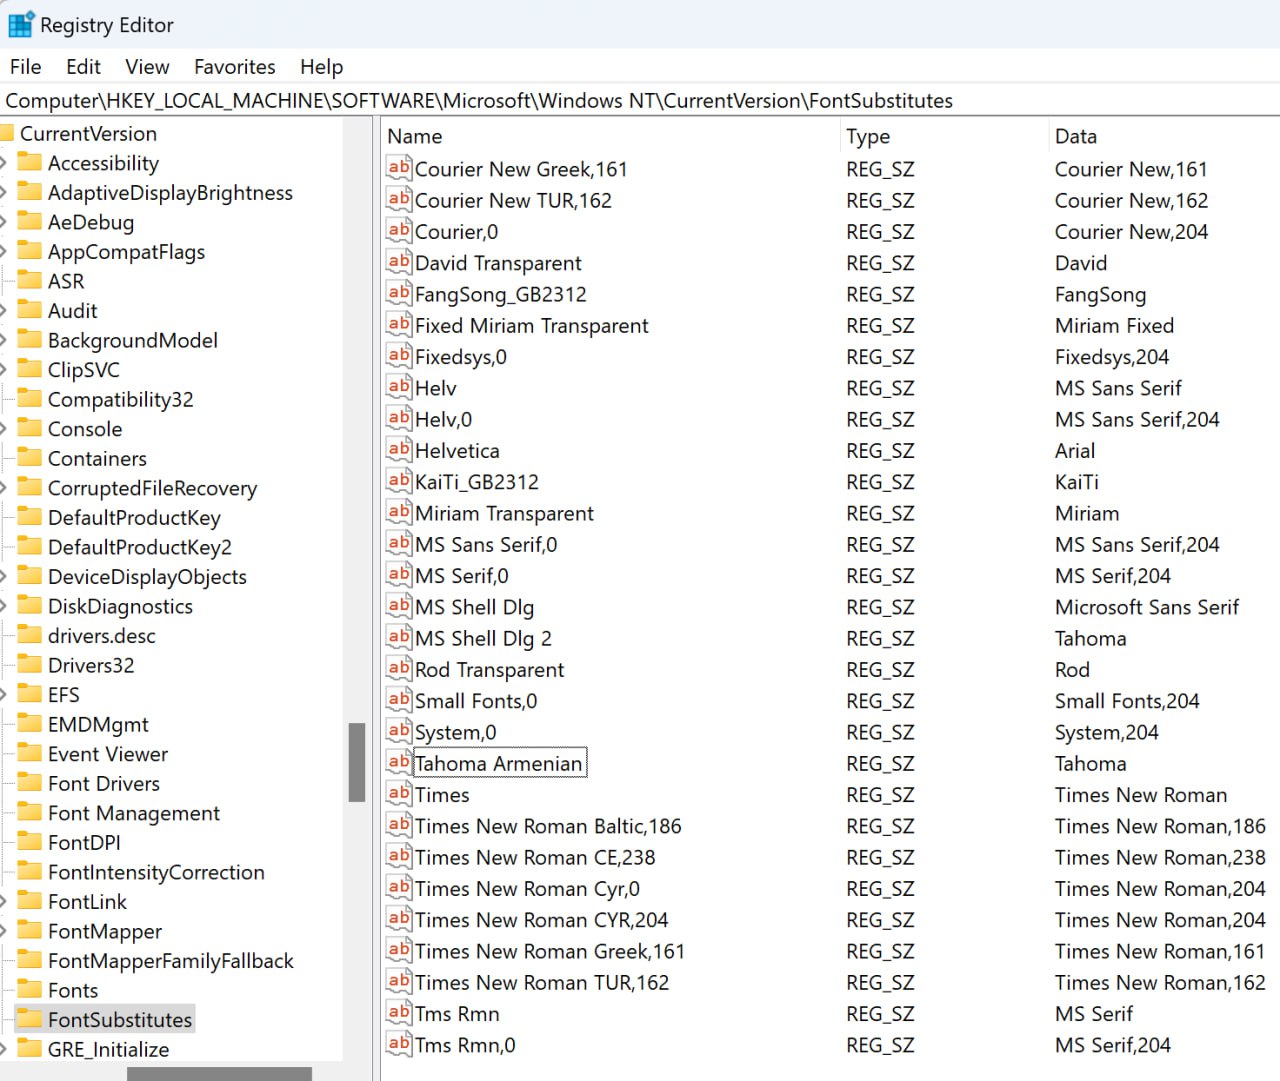
Task: Select the MS Sans Serif,0 value name
Action: point(486,544)
